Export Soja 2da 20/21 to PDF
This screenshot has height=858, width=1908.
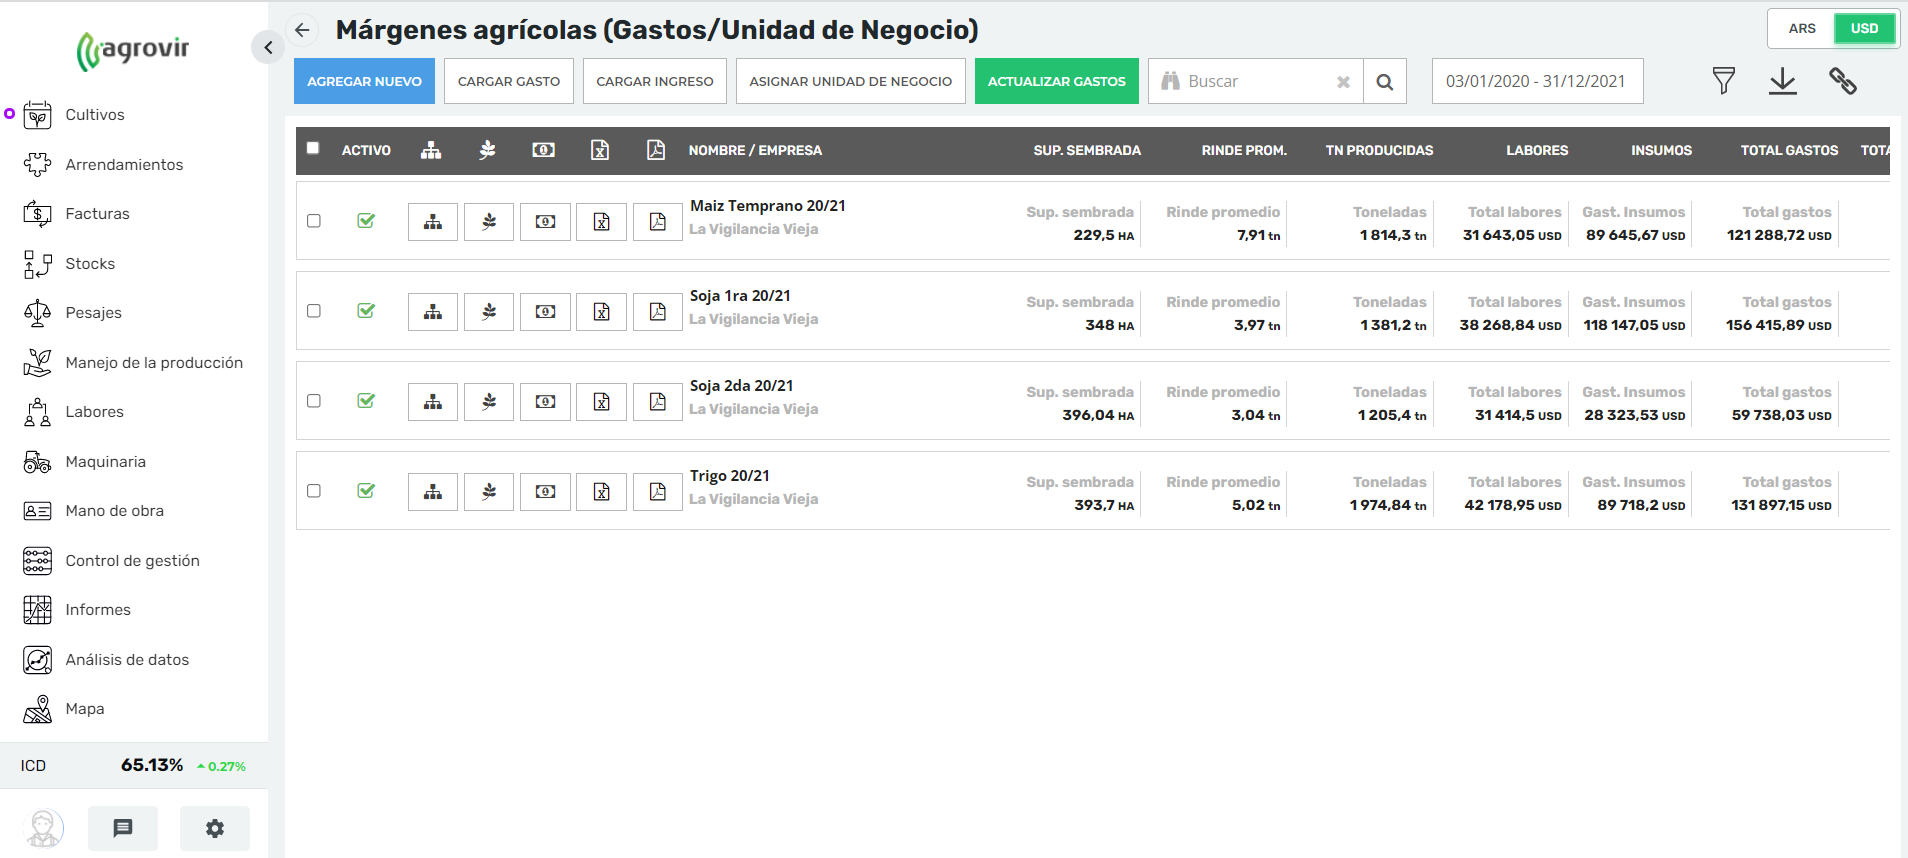point(658,402)
